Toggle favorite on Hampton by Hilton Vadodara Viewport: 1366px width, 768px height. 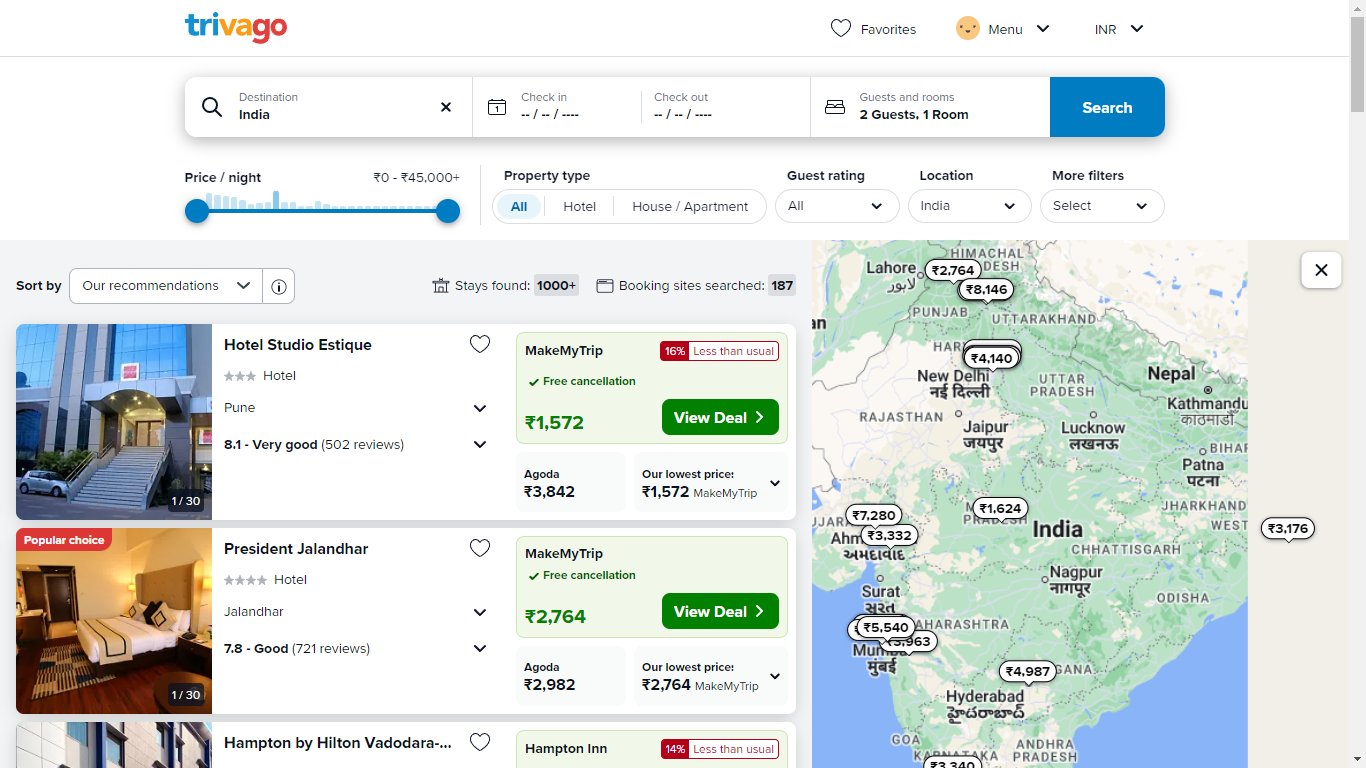[480, 742]
